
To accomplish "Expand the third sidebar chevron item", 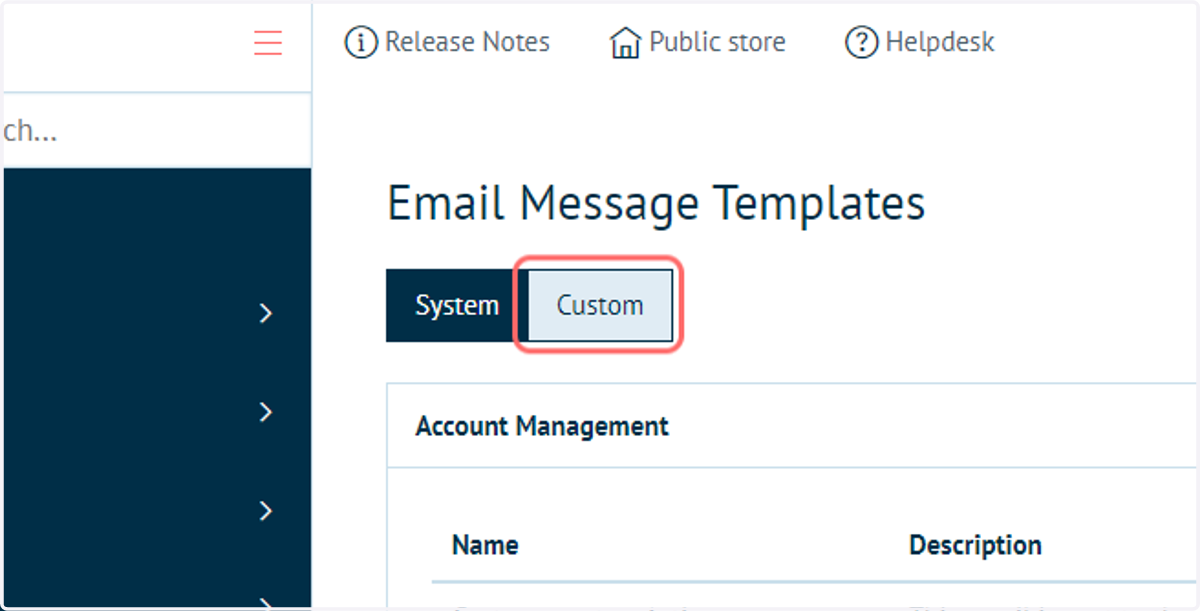I will (x=265, y=511).
